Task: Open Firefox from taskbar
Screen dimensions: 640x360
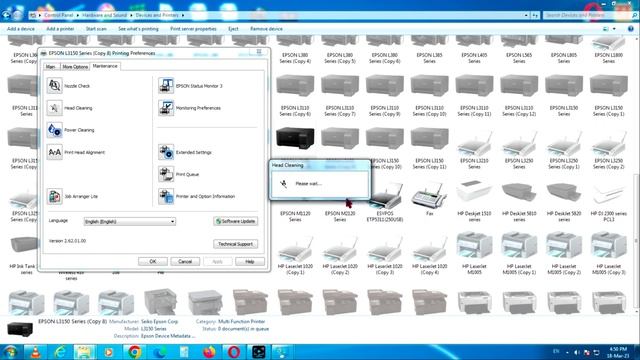Action: click(x=209, y=351)
